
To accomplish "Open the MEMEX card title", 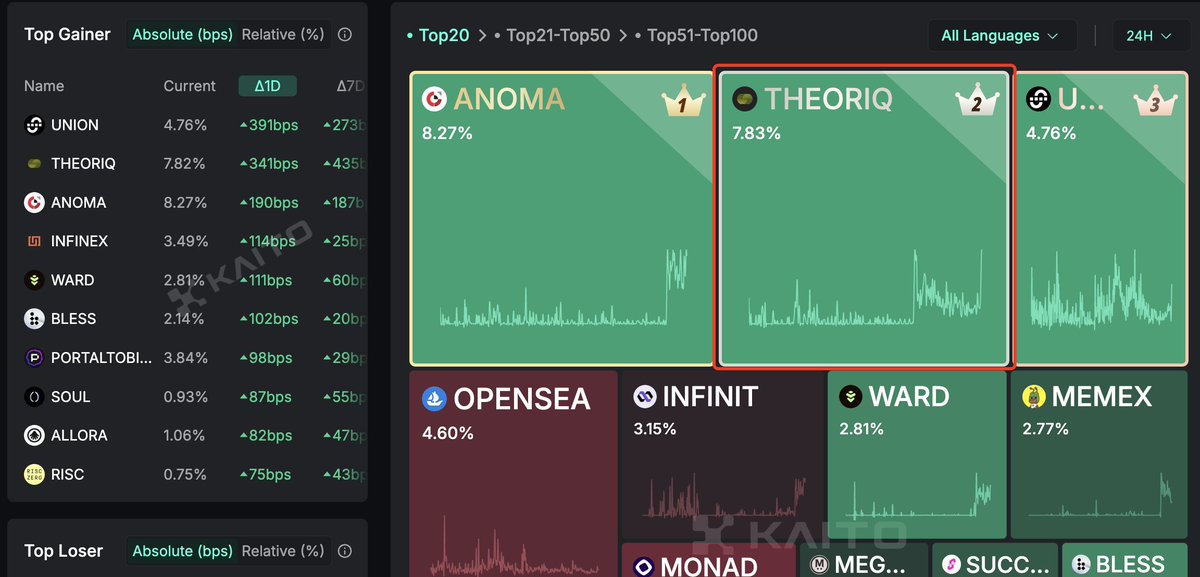I will (x=1102, y=397).
